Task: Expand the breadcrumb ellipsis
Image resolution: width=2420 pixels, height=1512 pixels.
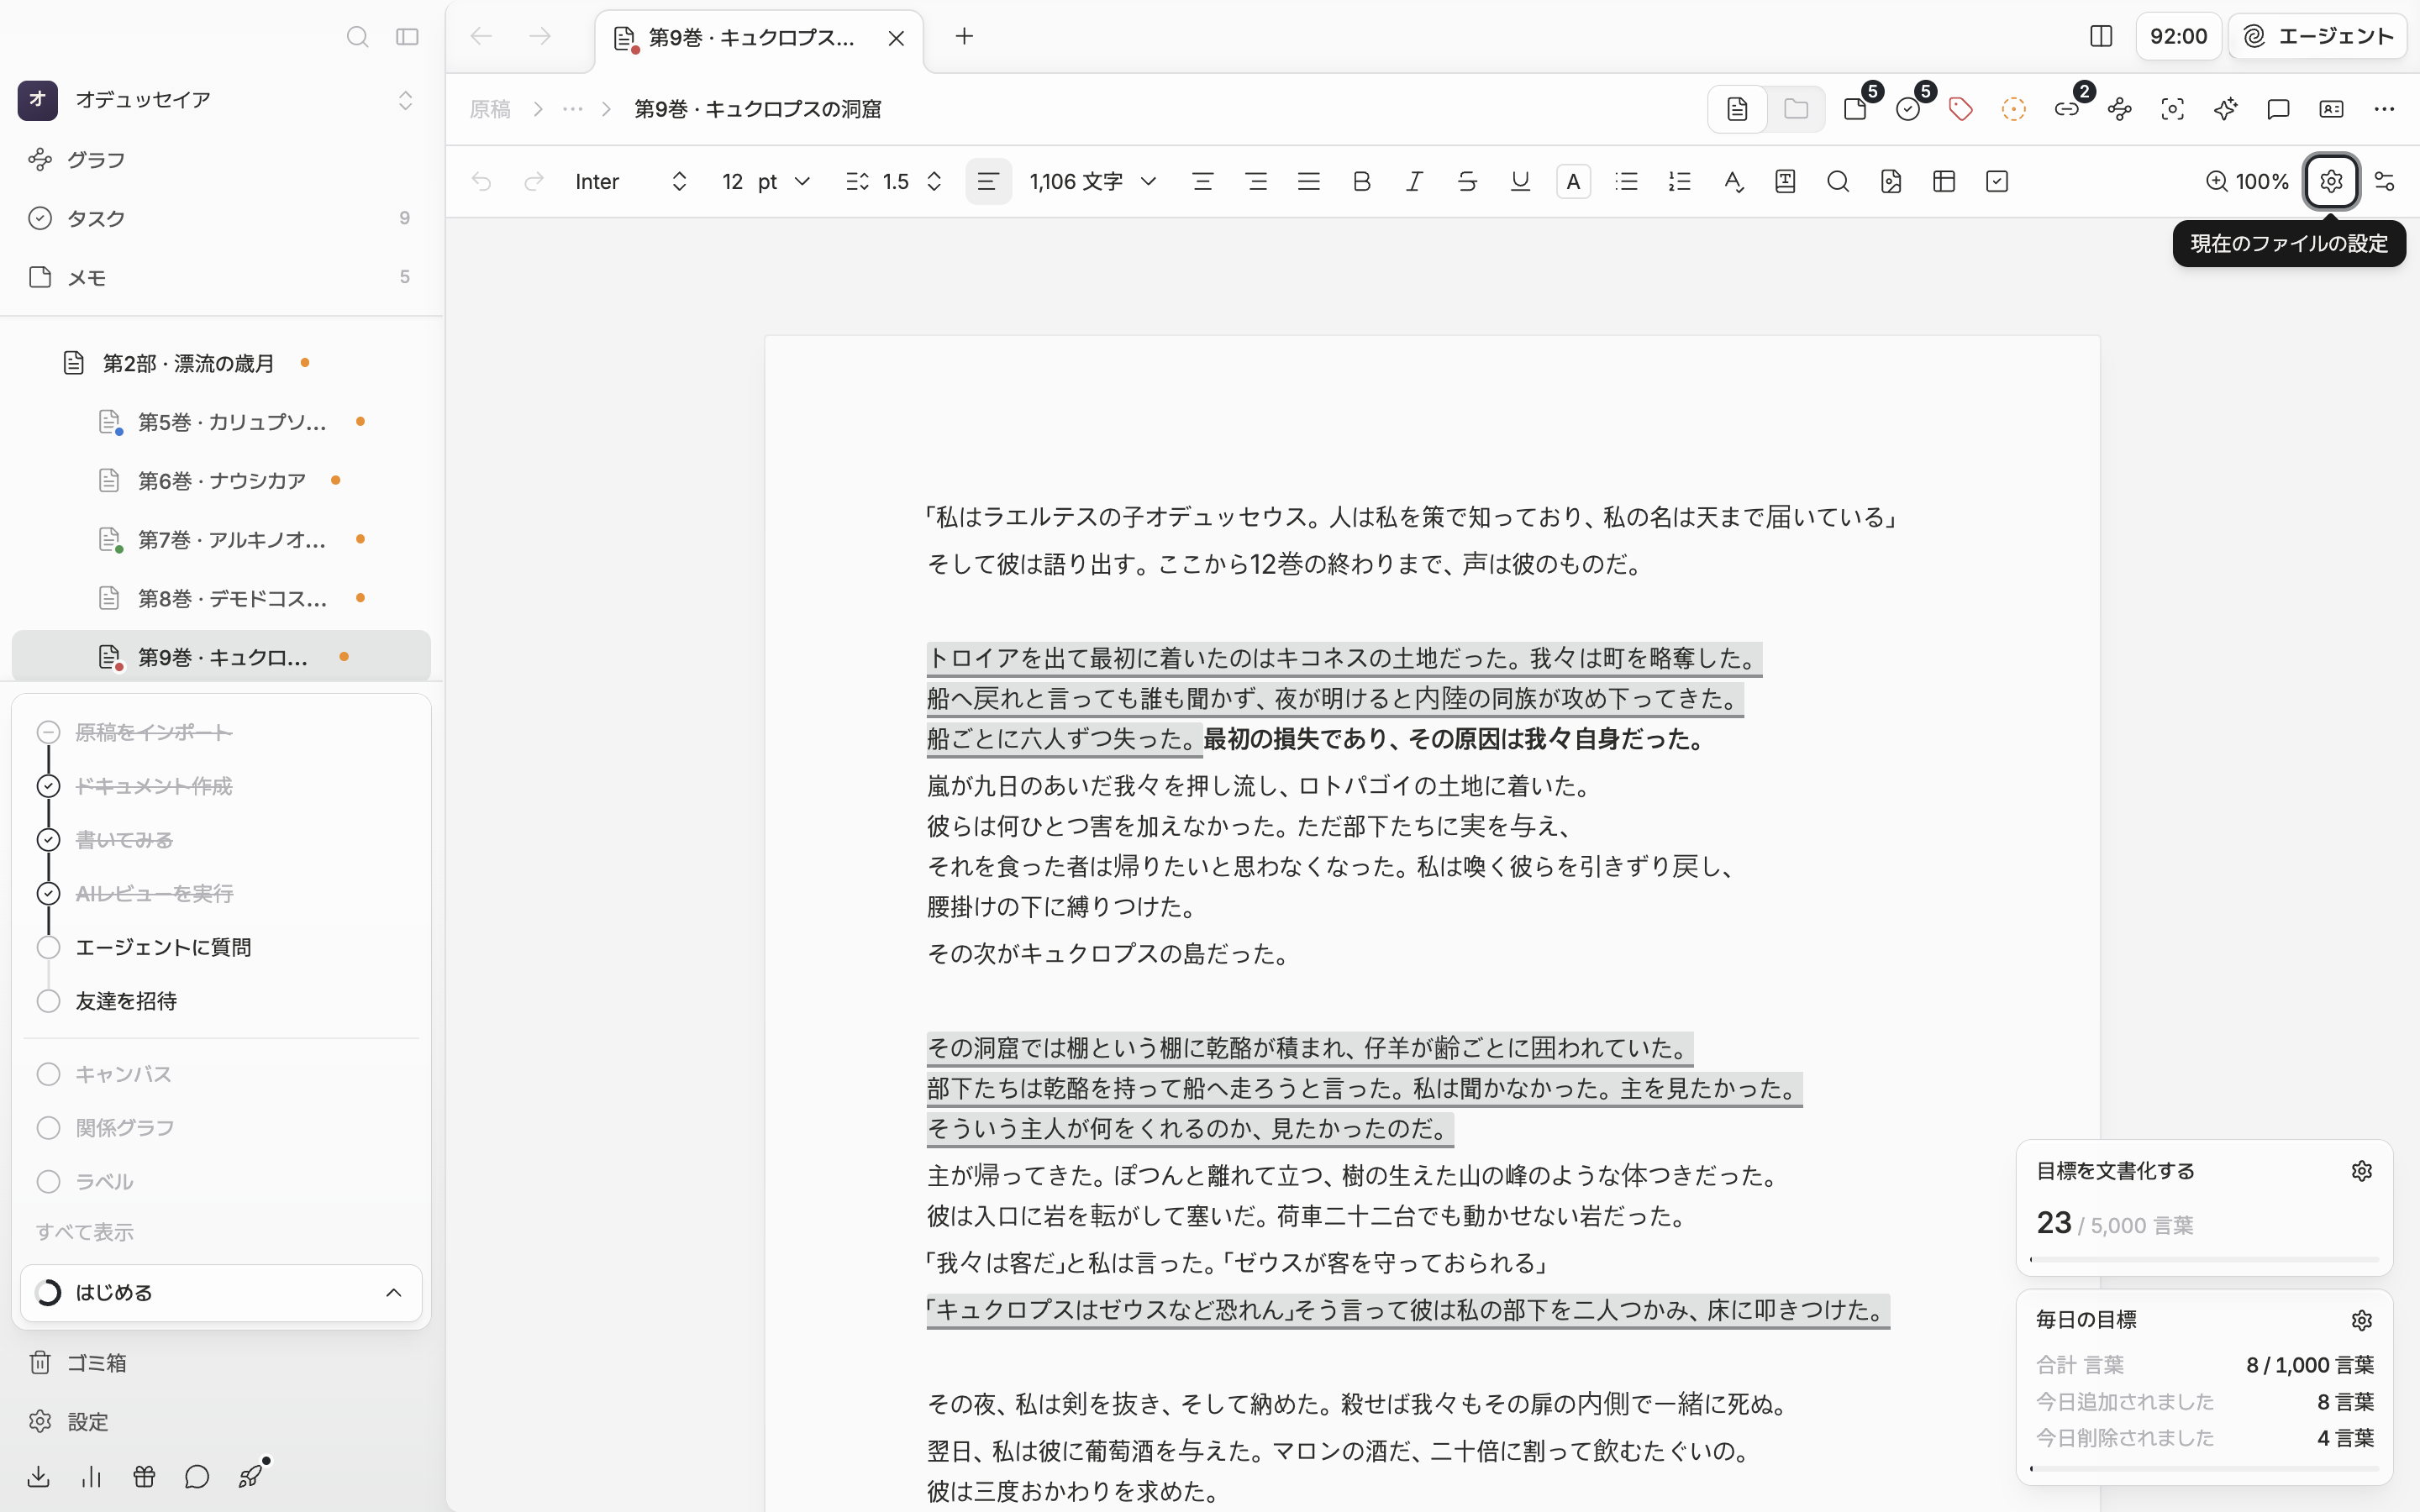Action: (x=572, y=109)
